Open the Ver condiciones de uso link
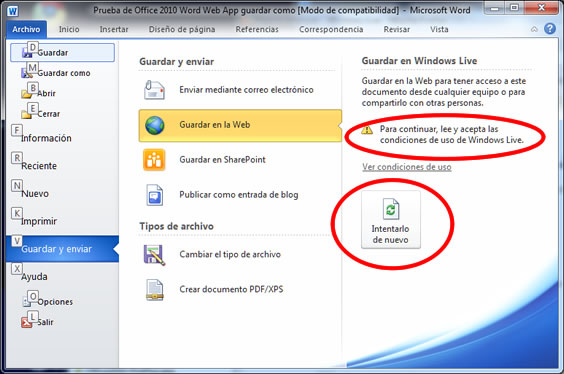564x374 pixels. pos(406,167)
